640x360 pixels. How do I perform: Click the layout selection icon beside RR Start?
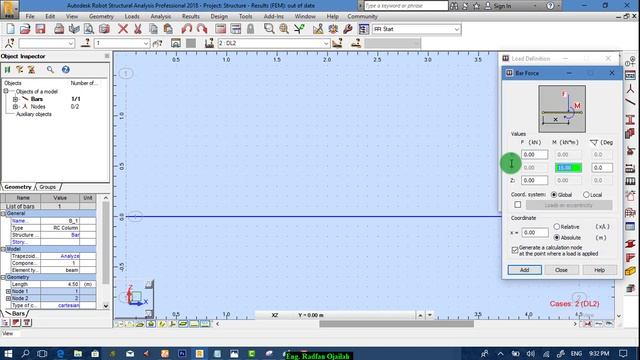click(x=364, y=29)
